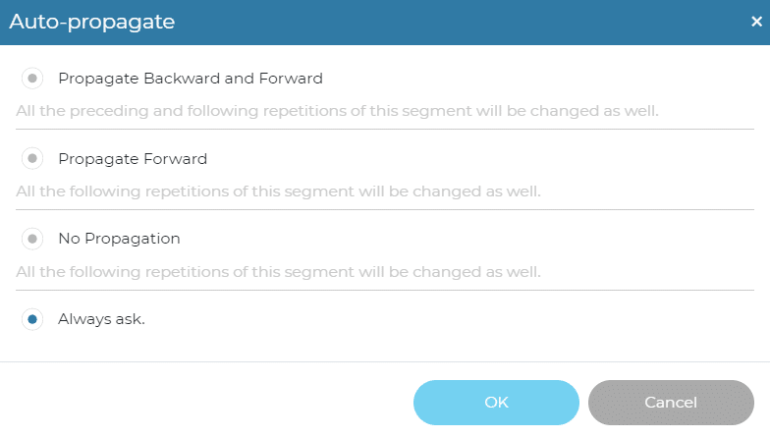Image resolution: width=770 pixels, height=437 pixels.
Task: Click the description line below No Propagation
Action: coord(278,271)
